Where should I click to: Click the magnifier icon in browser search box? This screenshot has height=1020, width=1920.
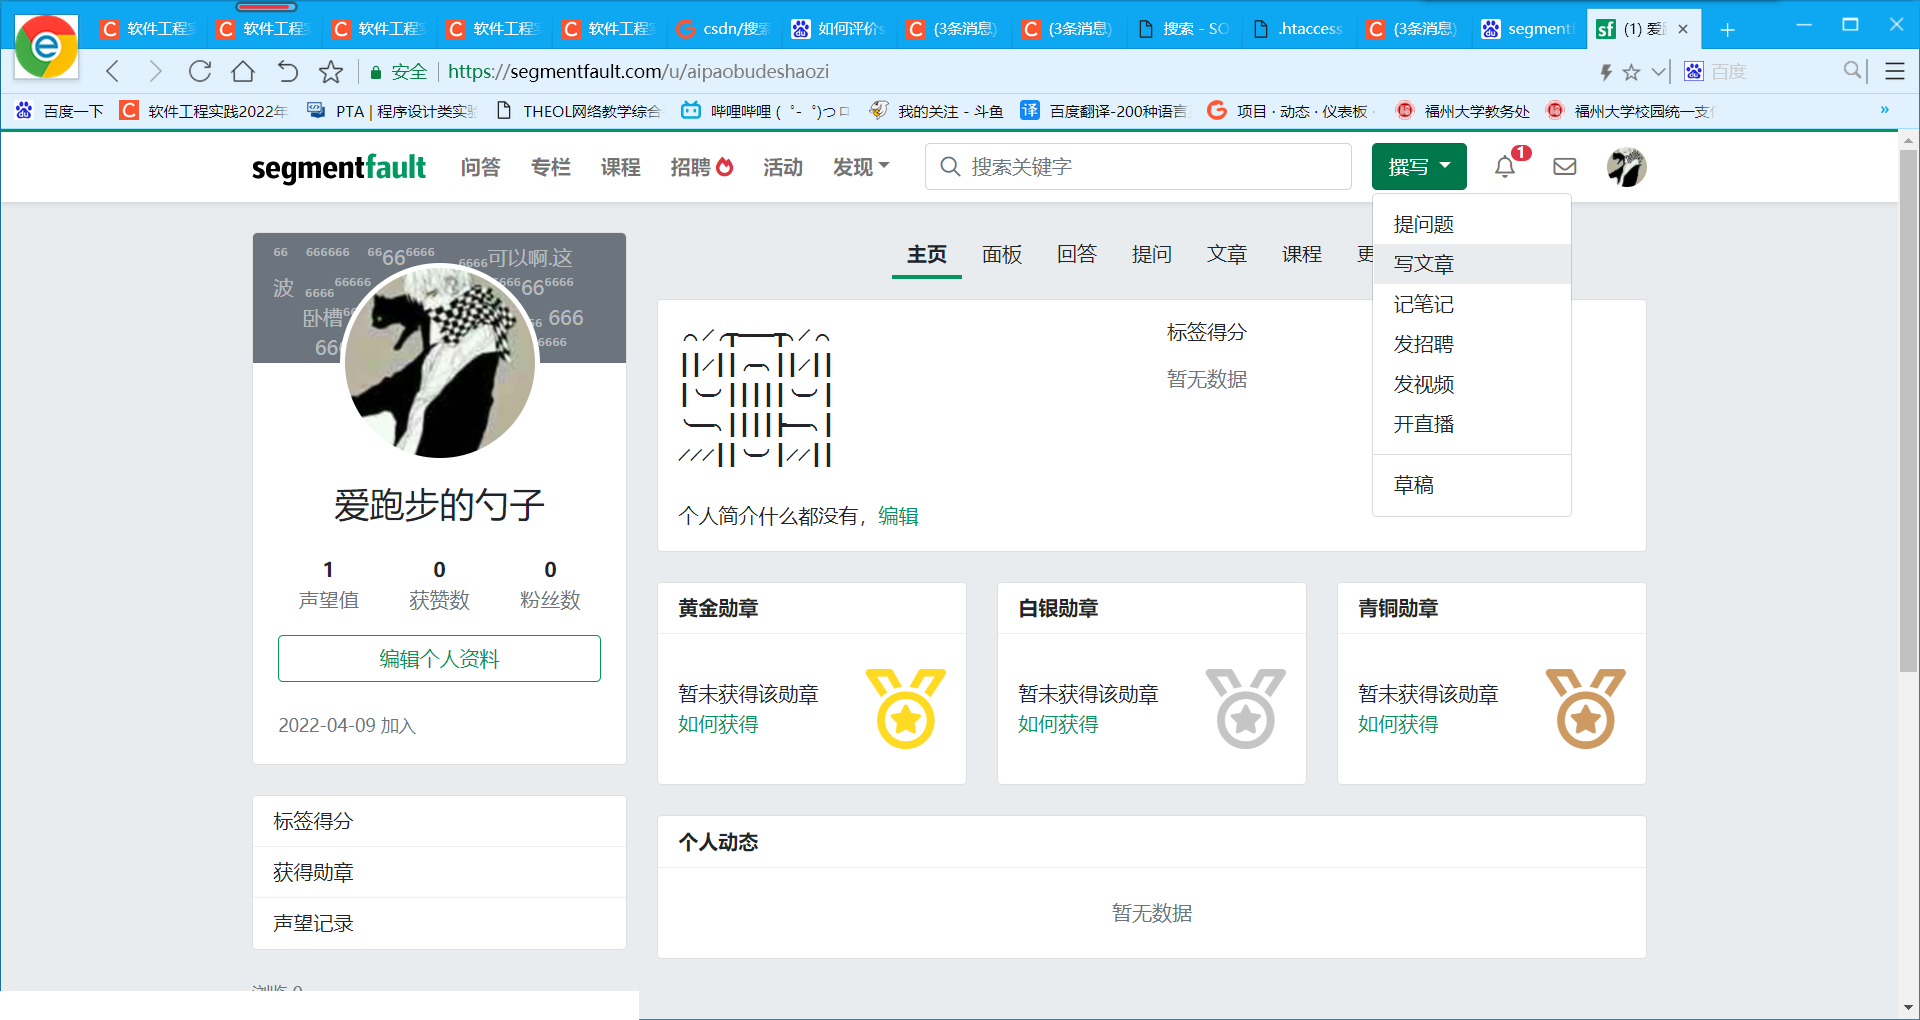coord(1853,70)
